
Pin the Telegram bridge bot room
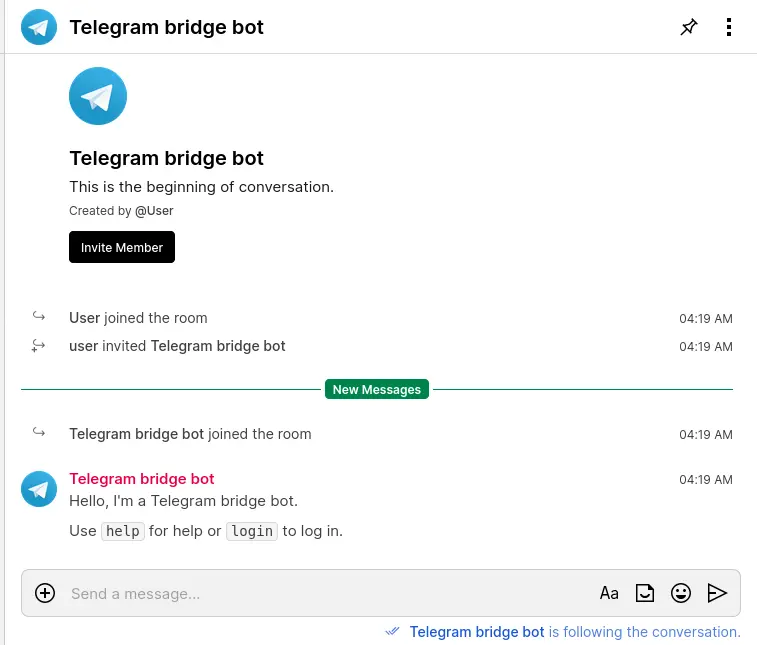point(688,27)
